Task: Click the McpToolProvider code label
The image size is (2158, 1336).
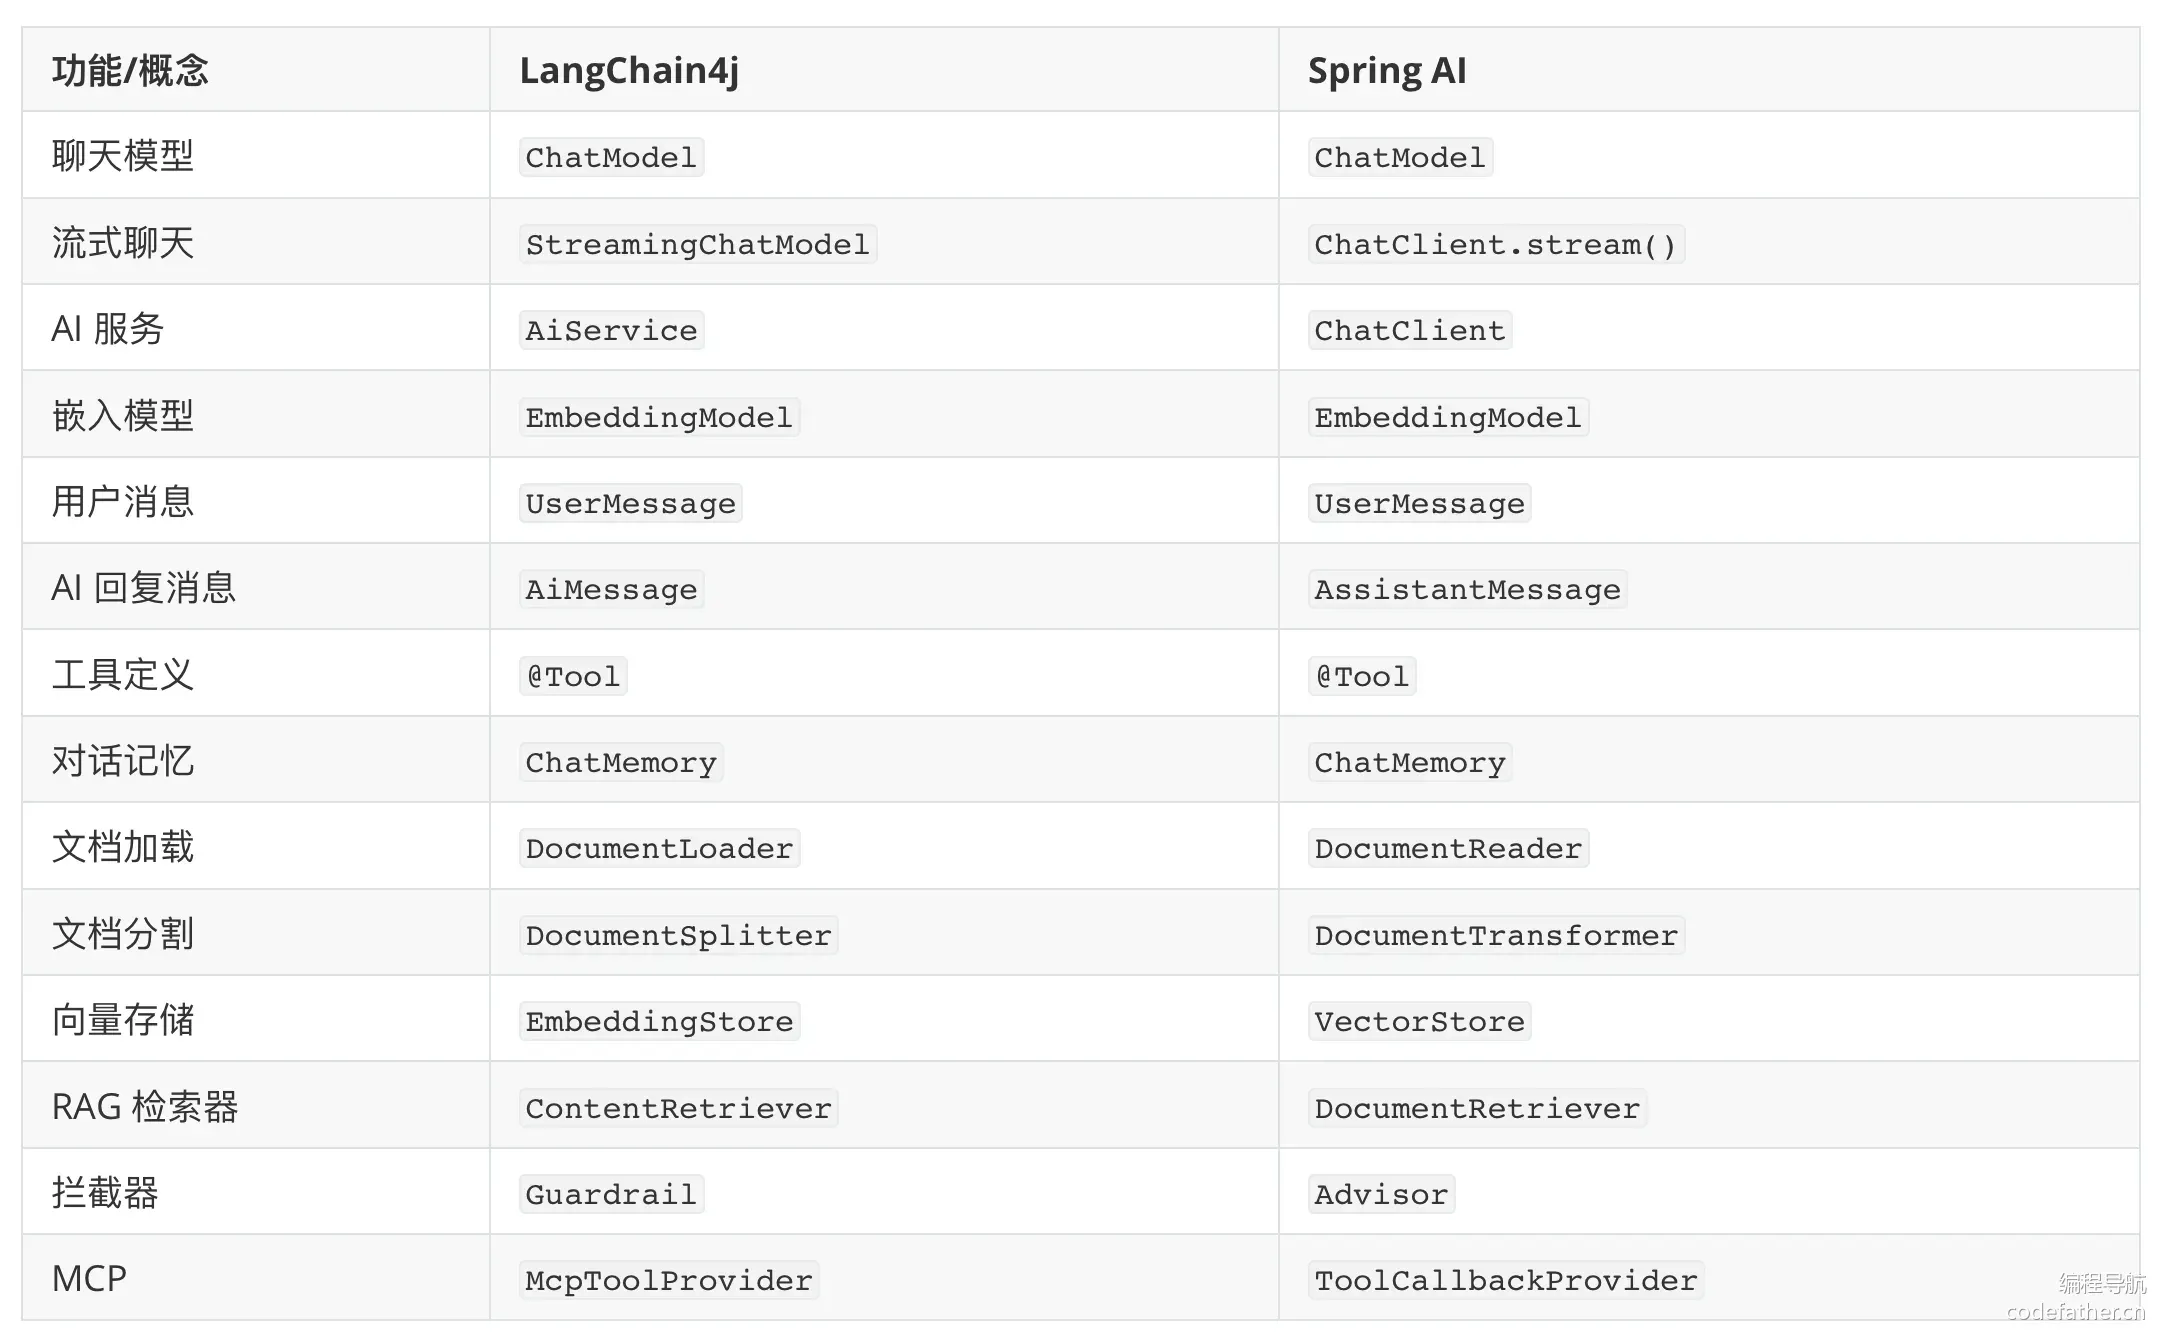Action: 669,1280
